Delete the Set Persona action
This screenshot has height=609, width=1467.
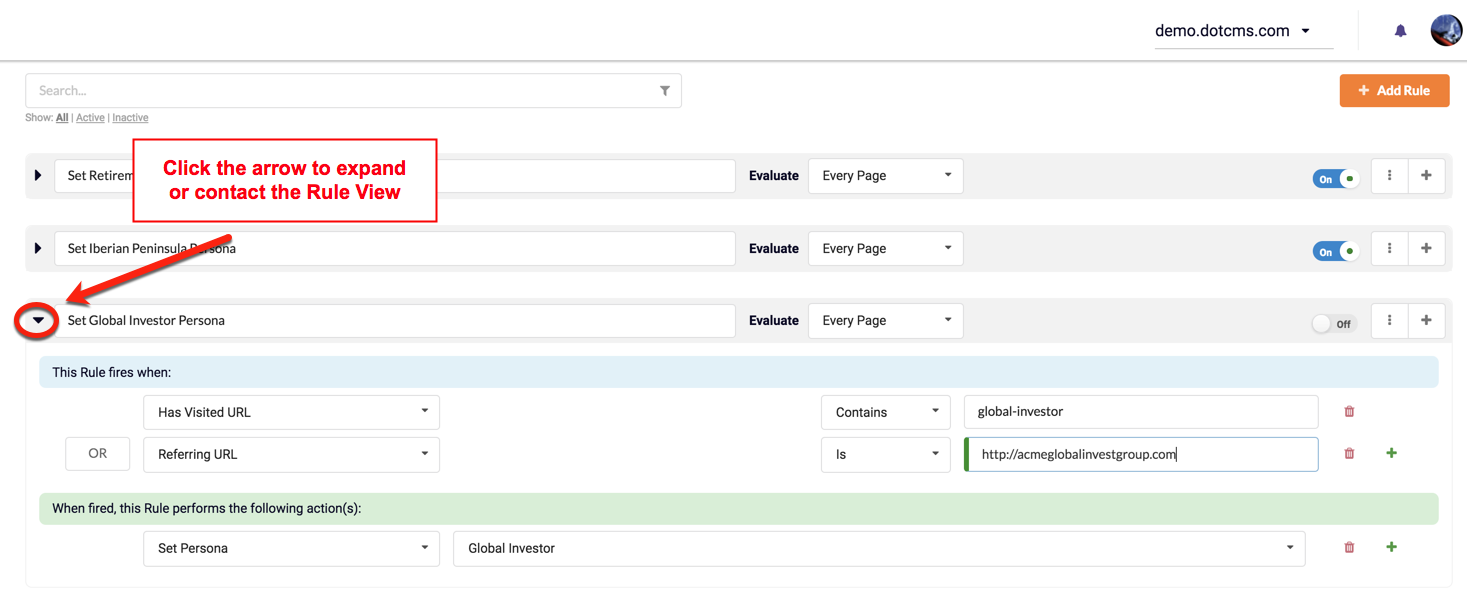pyautogui.click(x=1349, y=548)
